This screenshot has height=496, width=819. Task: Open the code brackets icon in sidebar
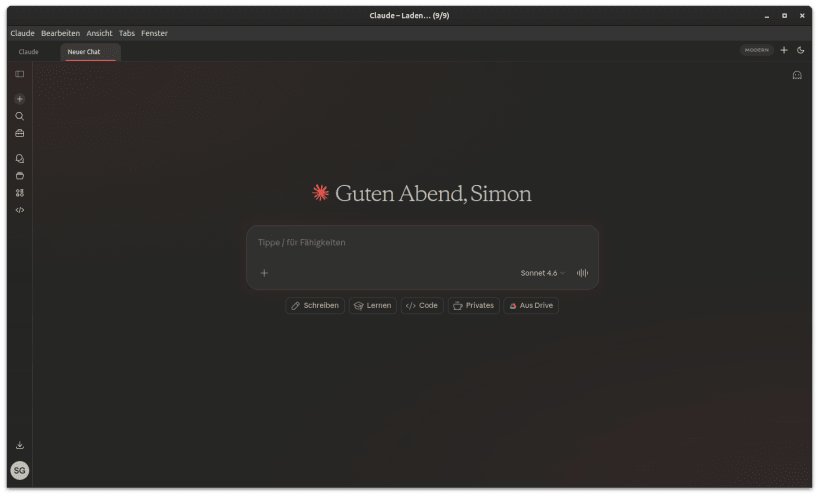coord(19,210)
